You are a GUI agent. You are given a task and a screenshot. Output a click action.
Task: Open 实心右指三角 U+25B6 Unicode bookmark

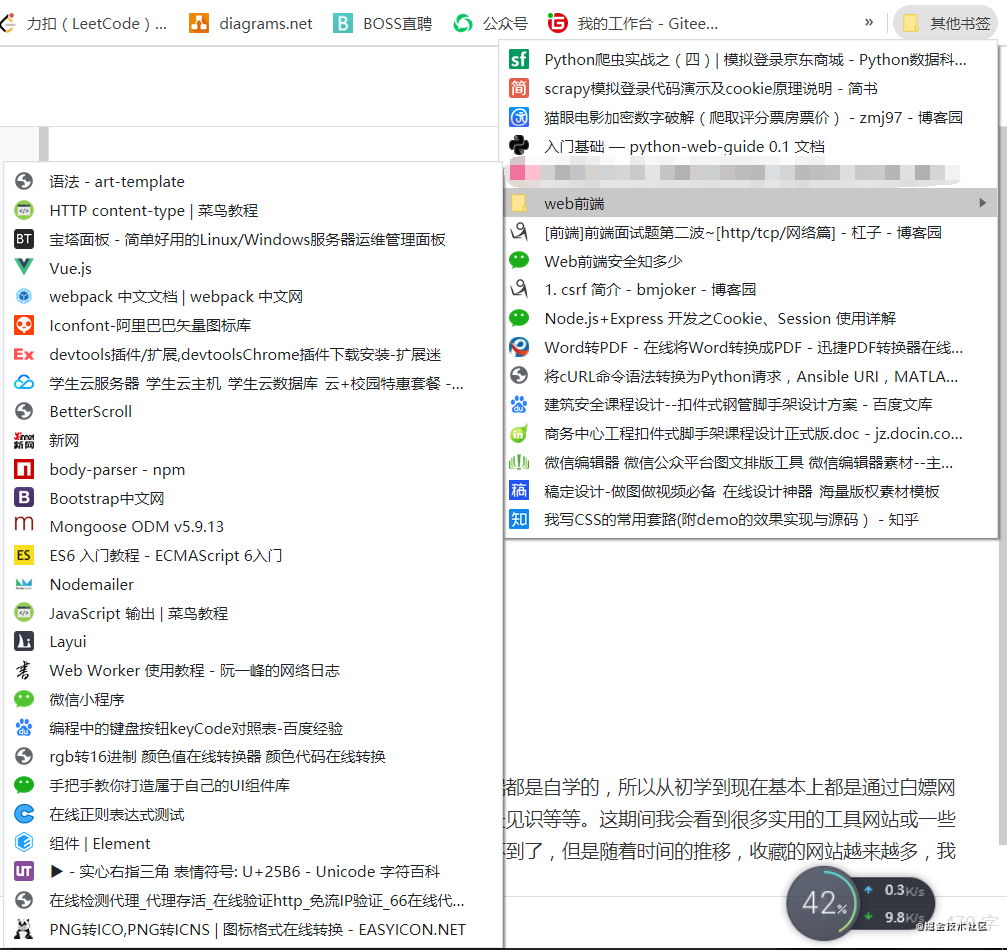252,872
